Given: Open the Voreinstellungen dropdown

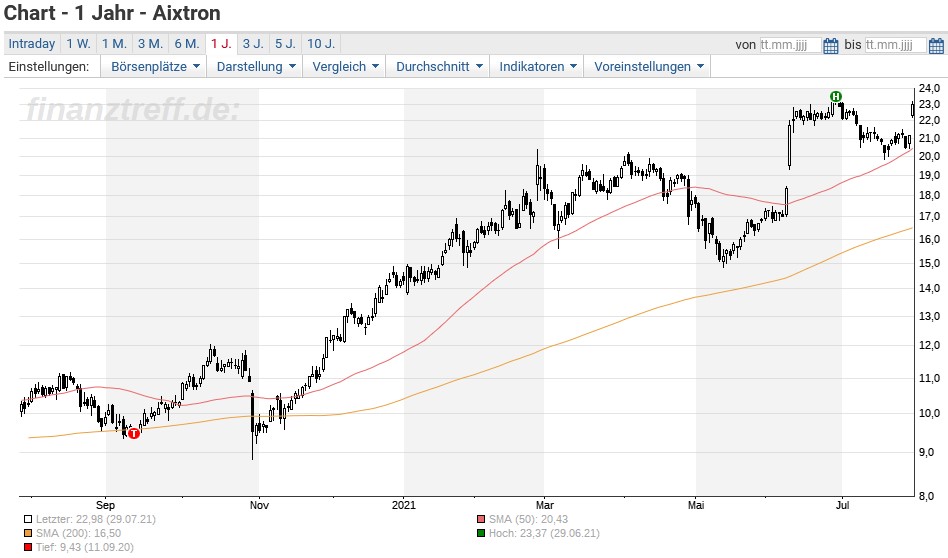Looking at the screenshot, I should point(648,67).
